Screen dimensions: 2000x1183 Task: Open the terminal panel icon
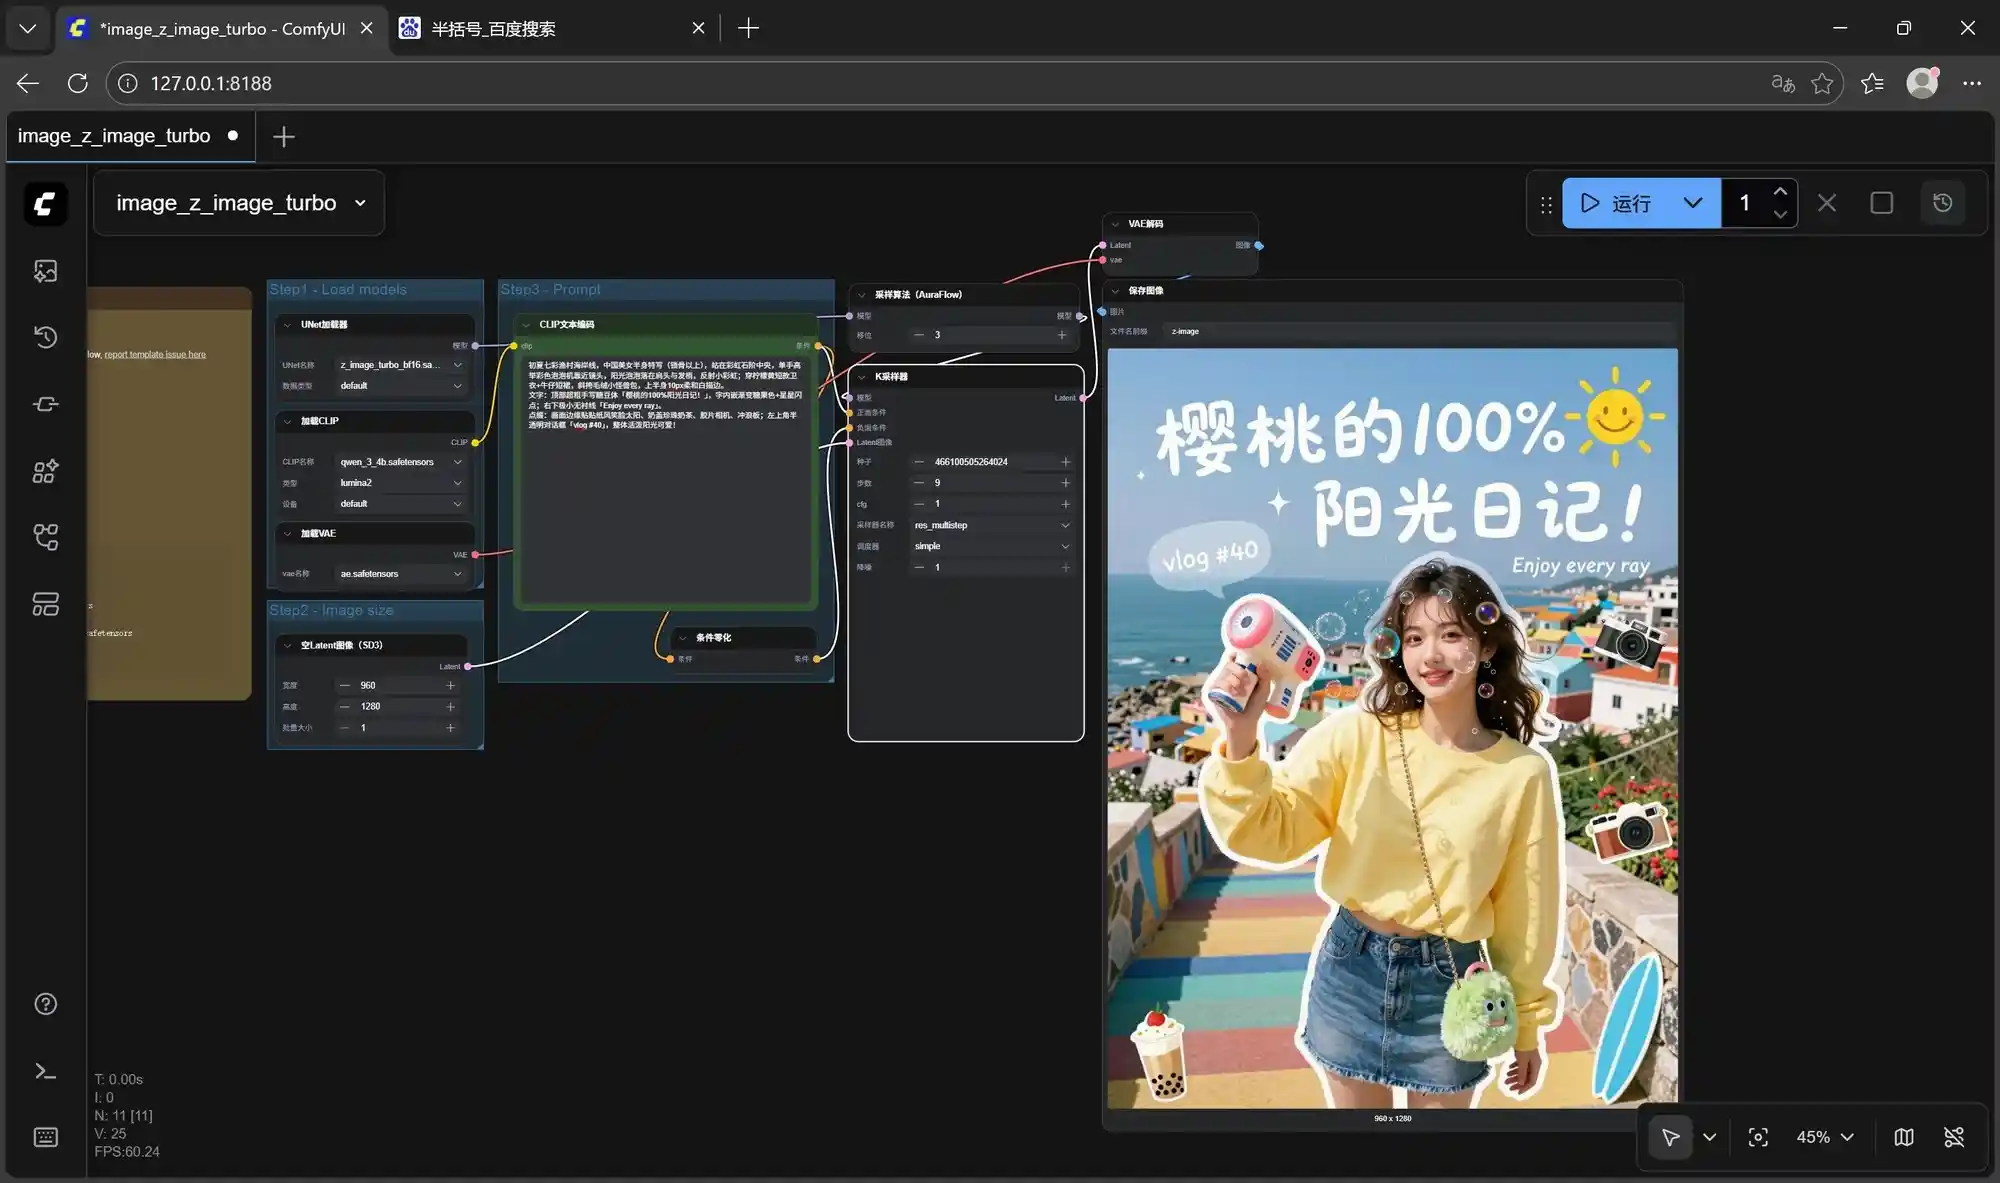tap(45, 1071)
